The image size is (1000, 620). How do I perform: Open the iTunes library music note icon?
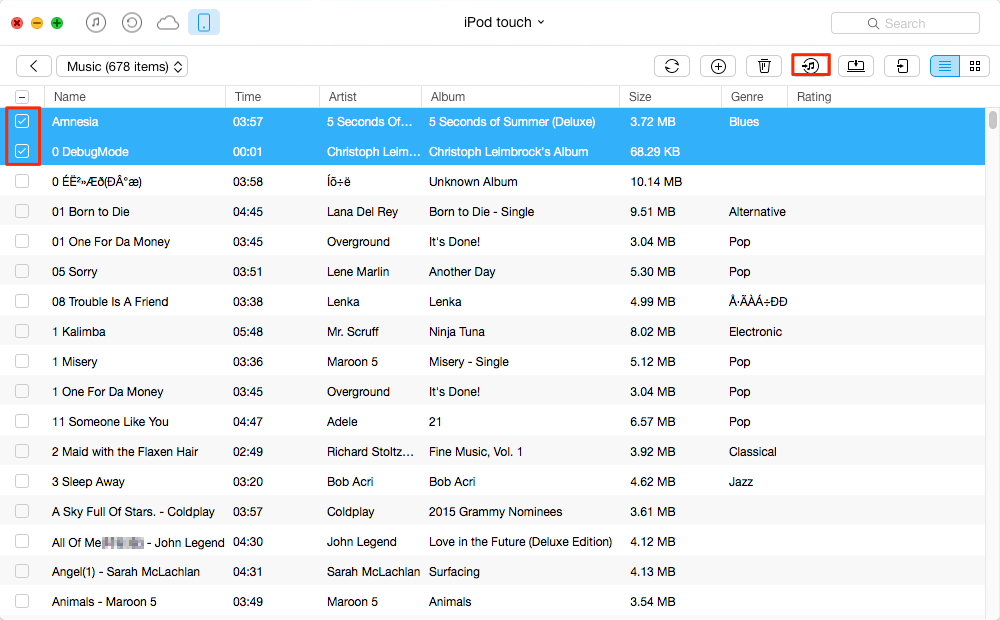click(96, 23)
